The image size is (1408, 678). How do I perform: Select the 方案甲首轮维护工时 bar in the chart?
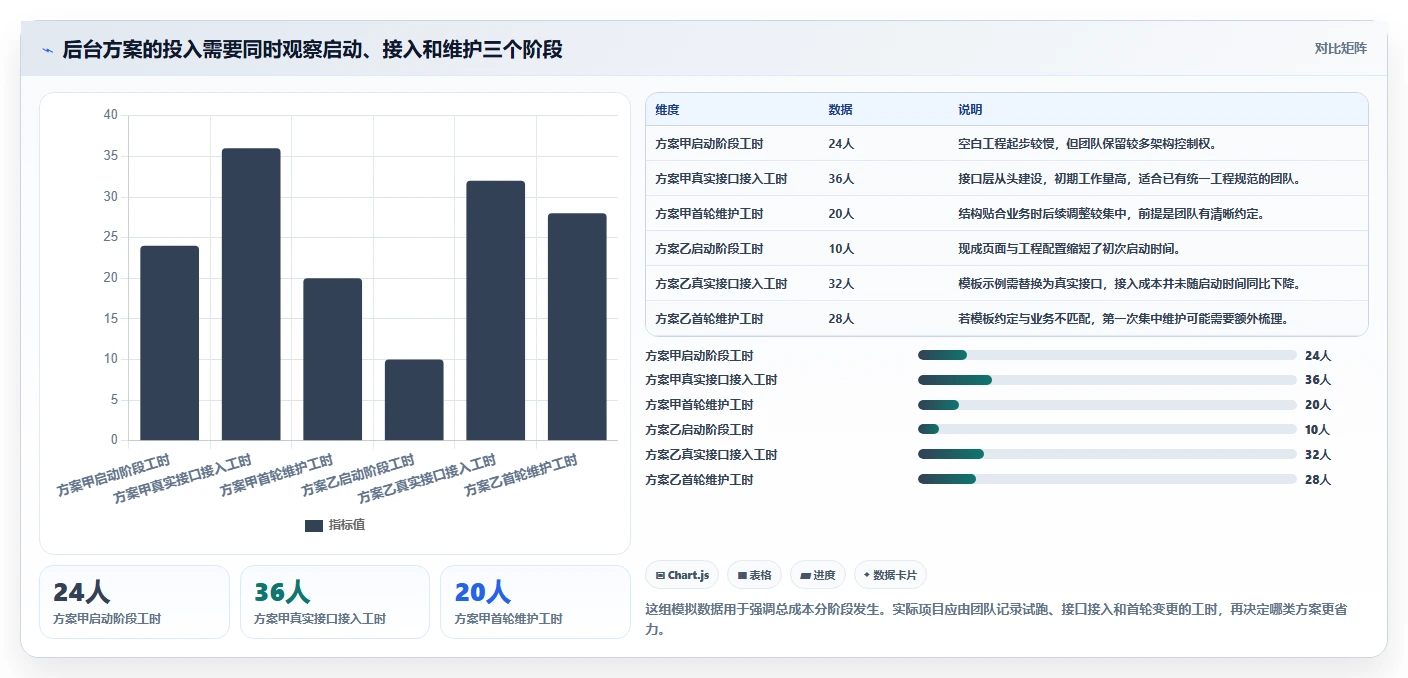[x=333, y=359]
